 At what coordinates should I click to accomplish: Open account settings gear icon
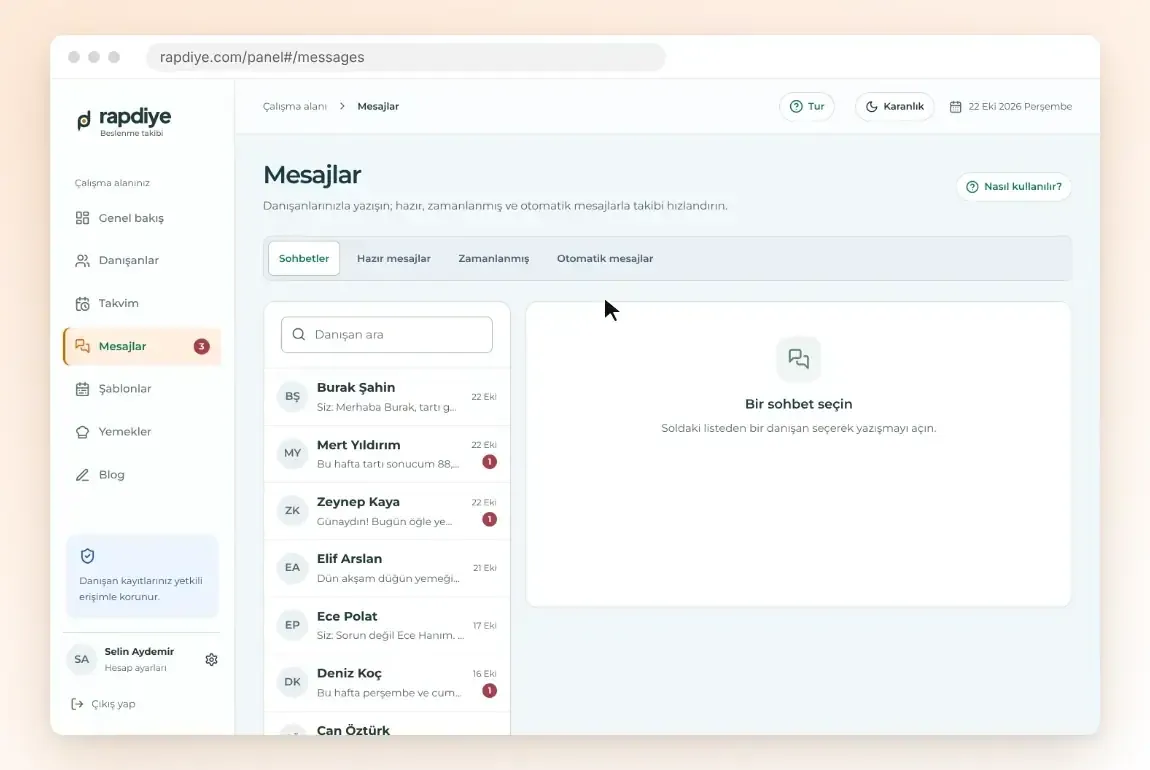(211, 659)
